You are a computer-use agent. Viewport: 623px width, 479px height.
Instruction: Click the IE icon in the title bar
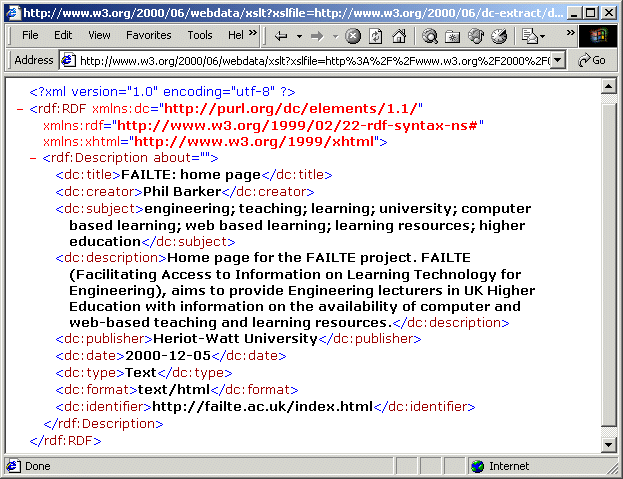tap(13, 12)
